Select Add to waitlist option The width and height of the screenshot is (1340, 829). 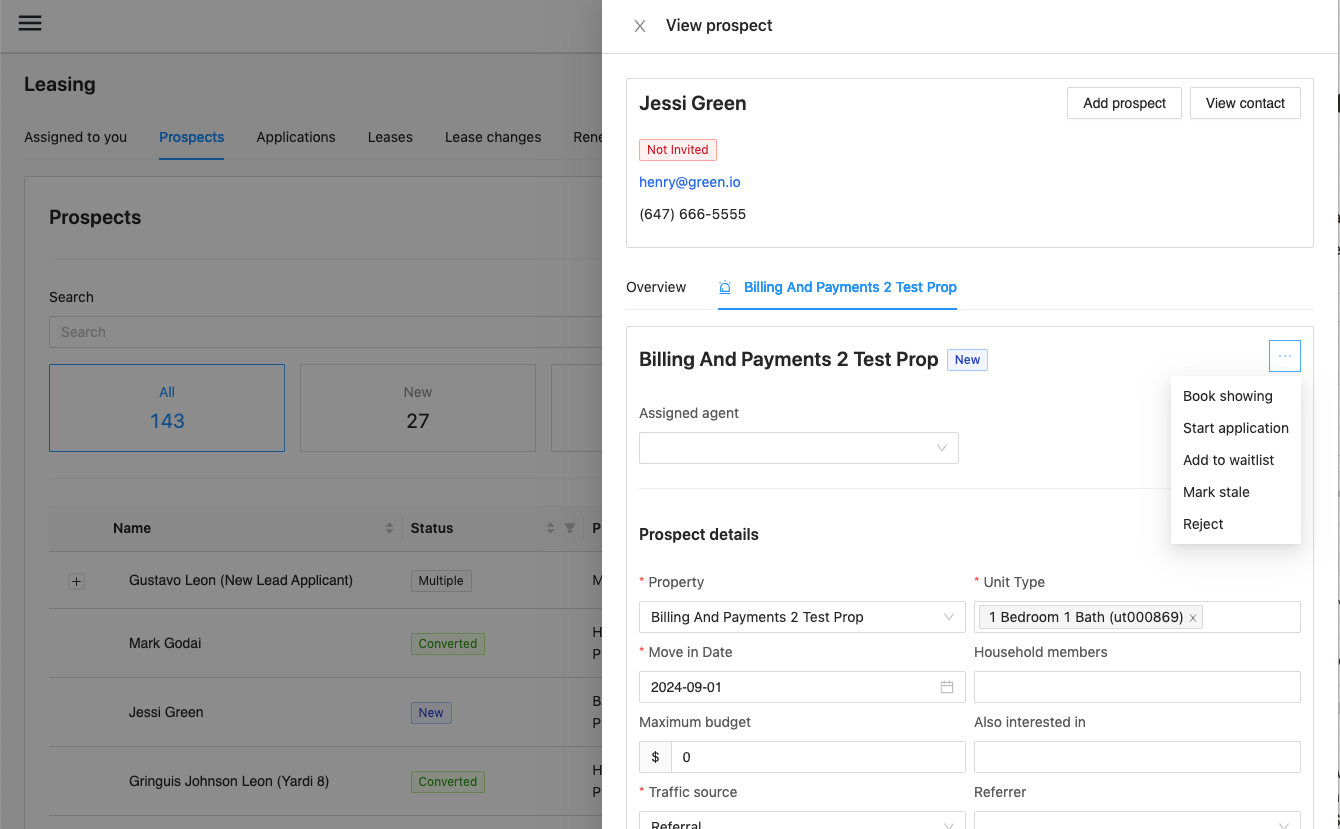tap(1236, 460)
